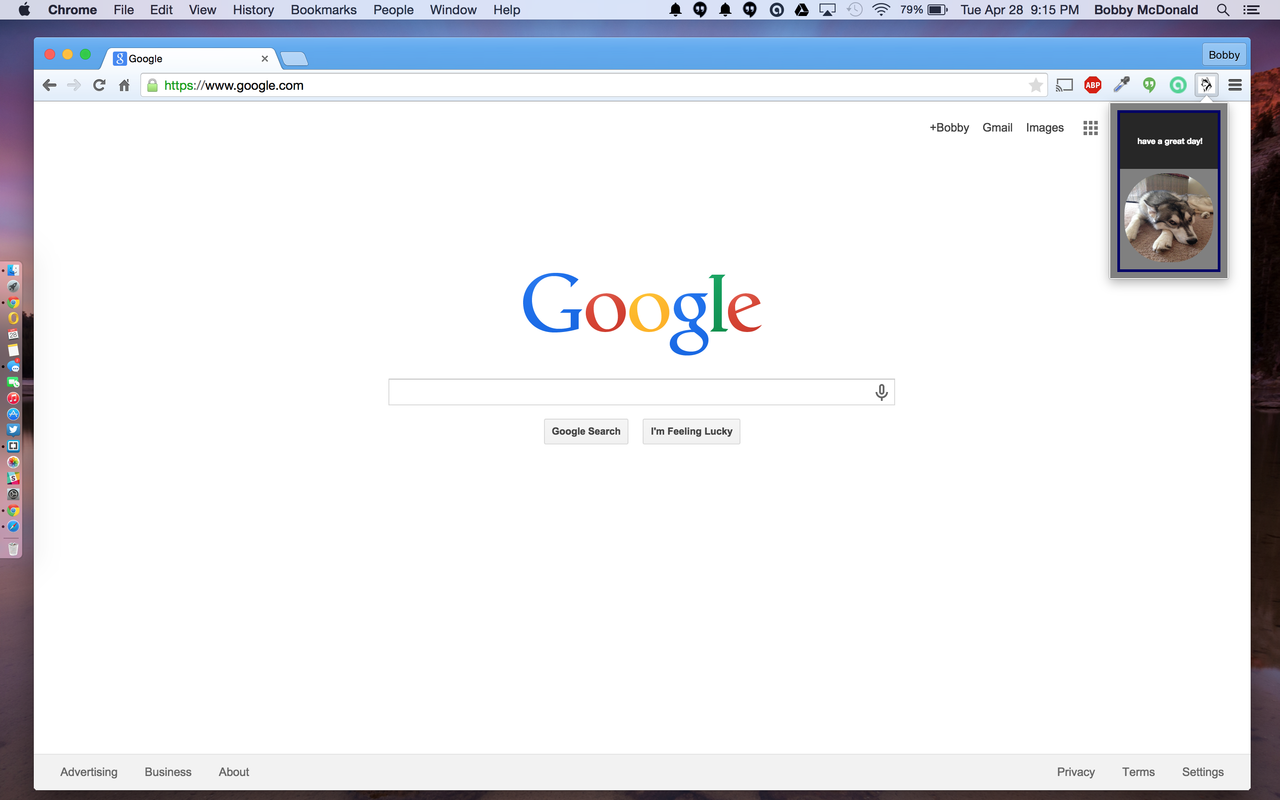The width and height of the screenshot is (1280, 800).
Task: Open the Gmail link
Action: (997, 127)
